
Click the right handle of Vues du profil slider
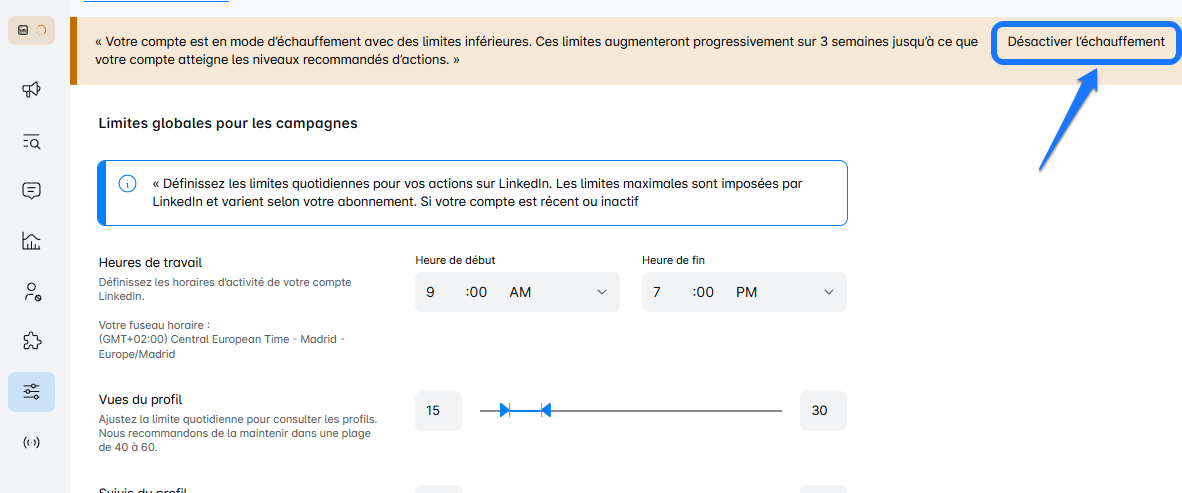tap(545, 410)
